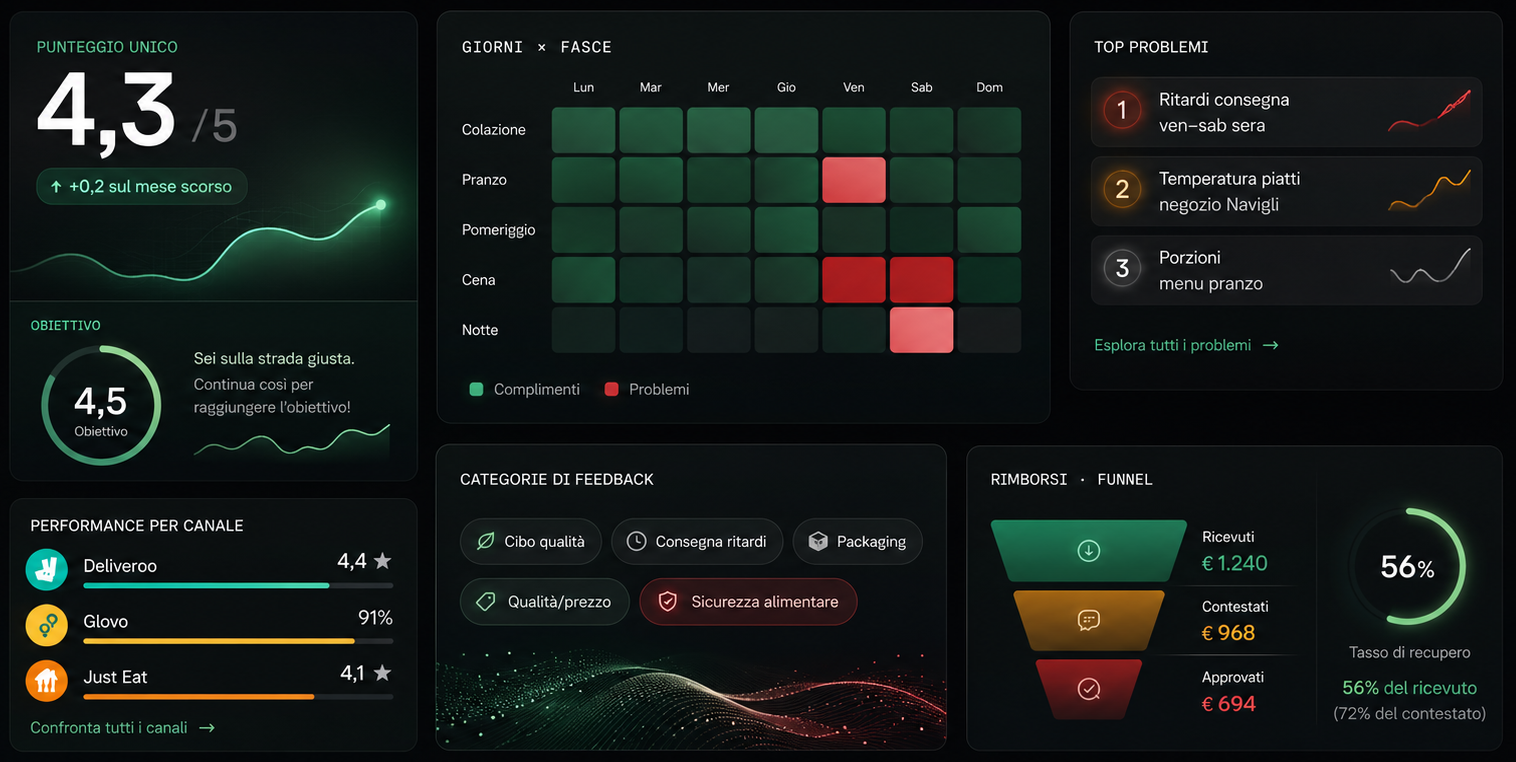Select the Packaging feedback category
This screenshot has height=762, width=1516.
(857, 541)
